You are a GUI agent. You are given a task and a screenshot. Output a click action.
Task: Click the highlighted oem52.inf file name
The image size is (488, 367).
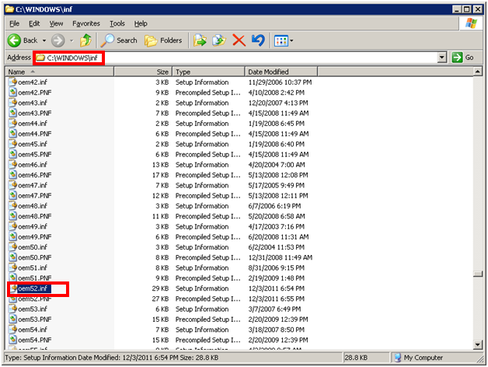(33, 289)
